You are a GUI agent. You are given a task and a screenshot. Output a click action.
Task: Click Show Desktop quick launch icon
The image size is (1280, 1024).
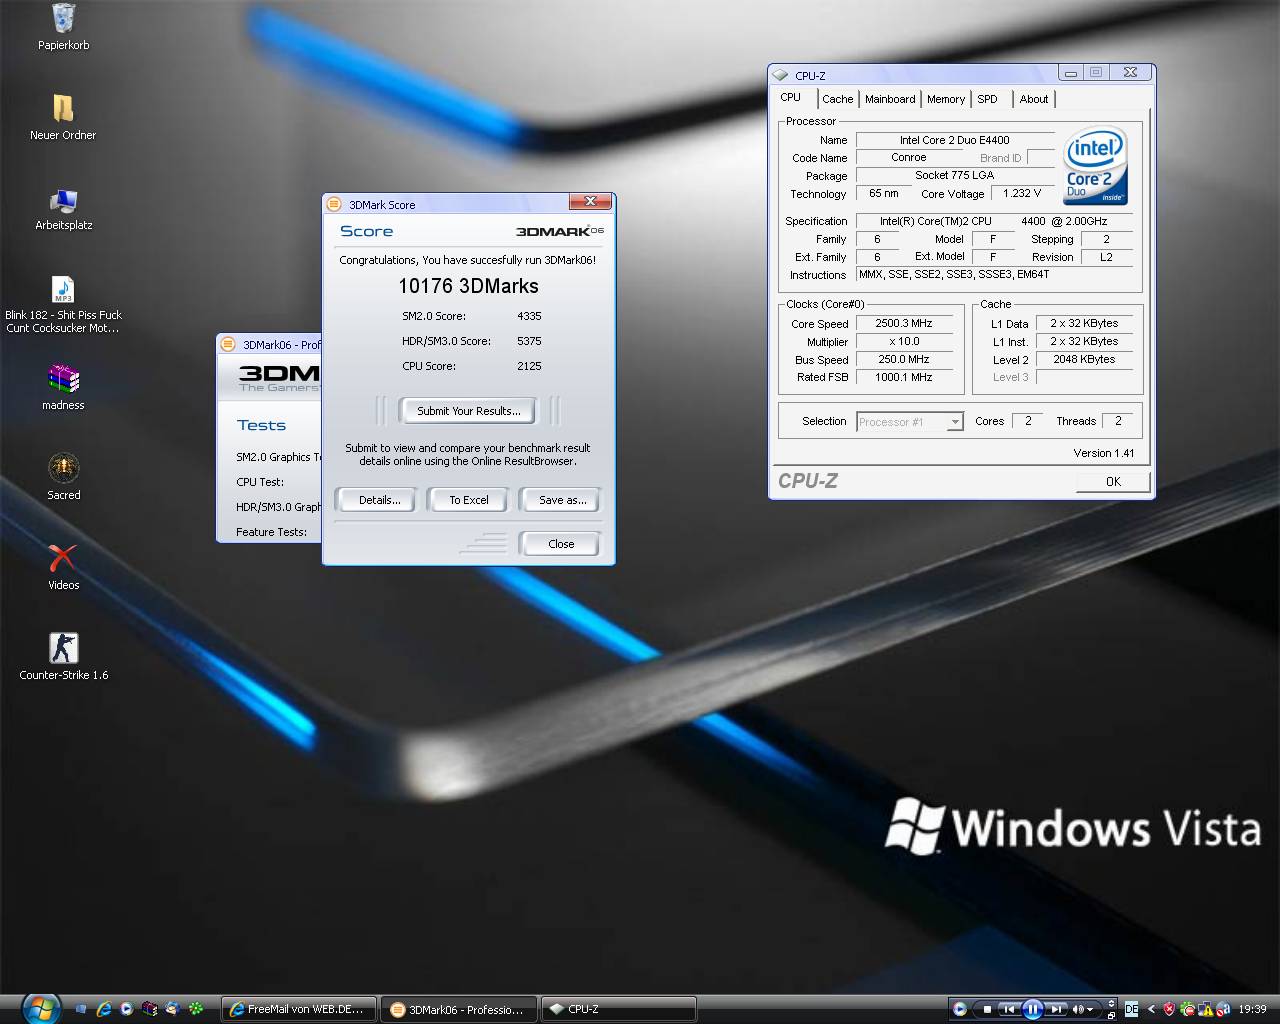pos(81,1009)
